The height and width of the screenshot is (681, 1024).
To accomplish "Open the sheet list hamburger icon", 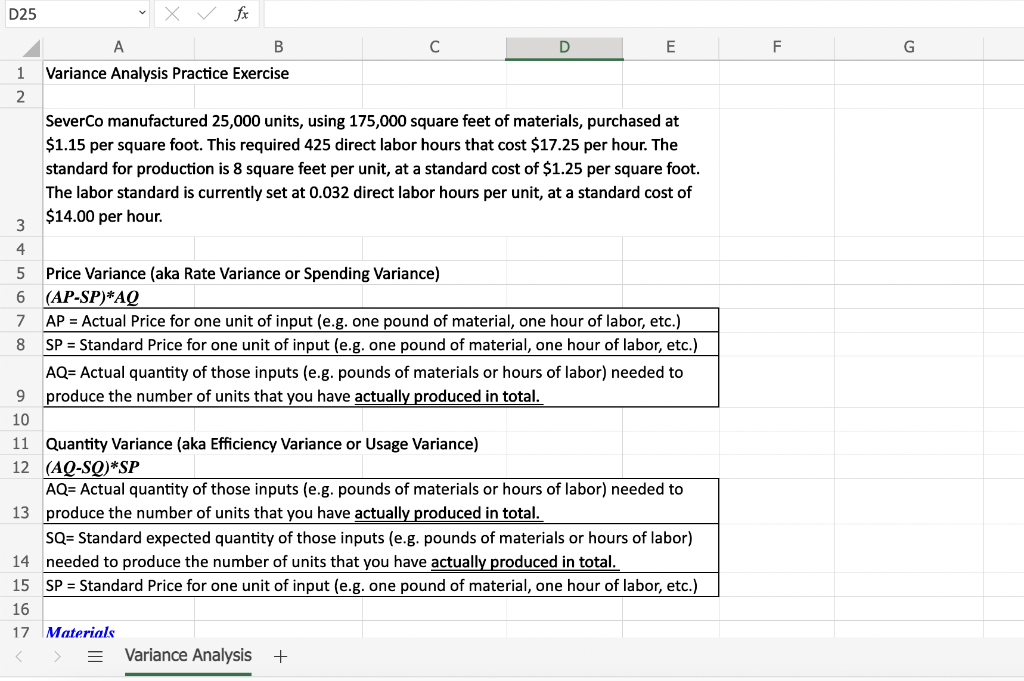I will click(x=95, y=656).
